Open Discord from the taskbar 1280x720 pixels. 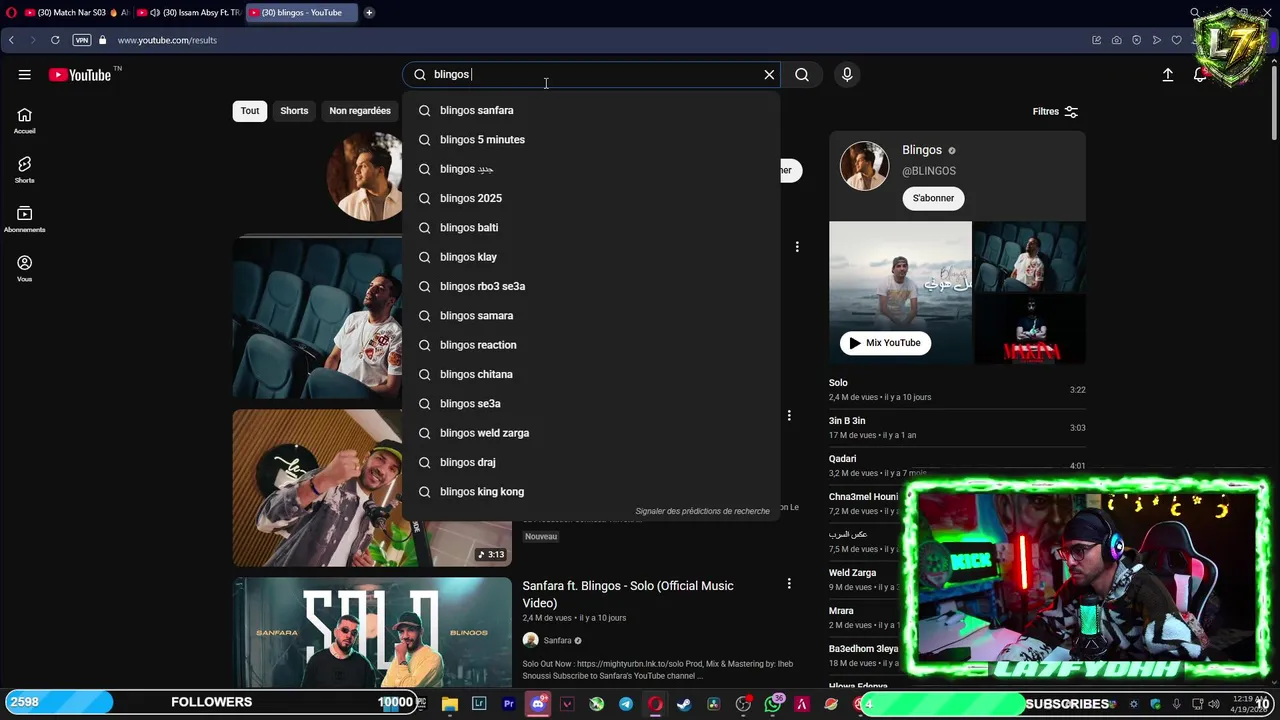[x=538, y=704]
